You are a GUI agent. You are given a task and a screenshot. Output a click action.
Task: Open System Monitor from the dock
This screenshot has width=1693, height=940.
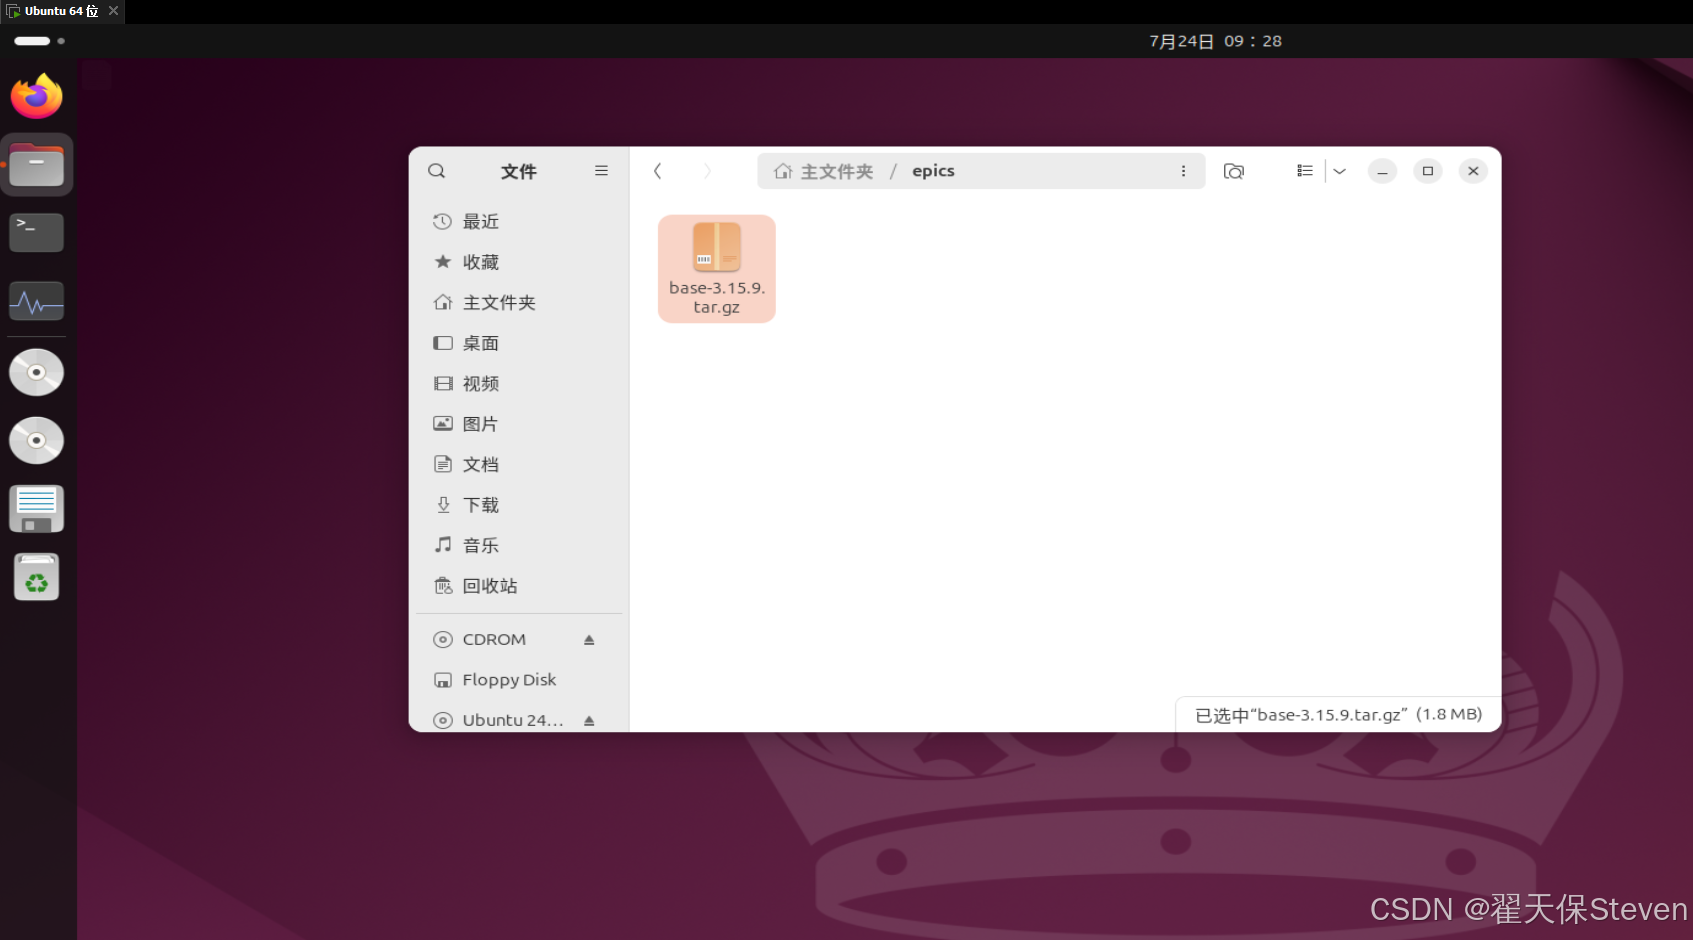click(x=37, y=301)
